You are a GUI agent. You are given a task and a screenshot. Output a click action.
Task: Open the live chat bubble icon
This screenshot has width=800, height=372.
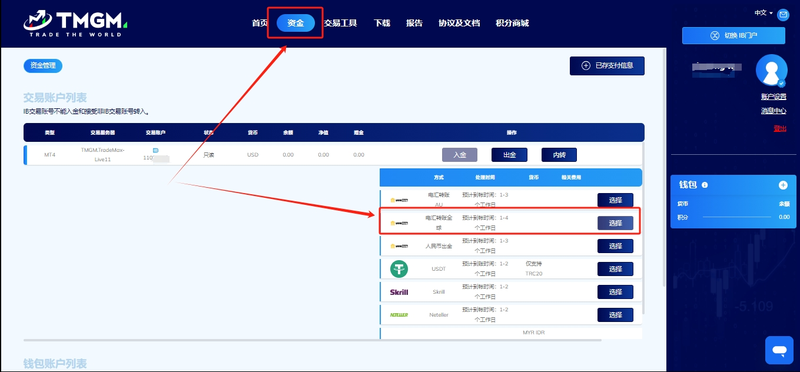click(x=779, y=350)
